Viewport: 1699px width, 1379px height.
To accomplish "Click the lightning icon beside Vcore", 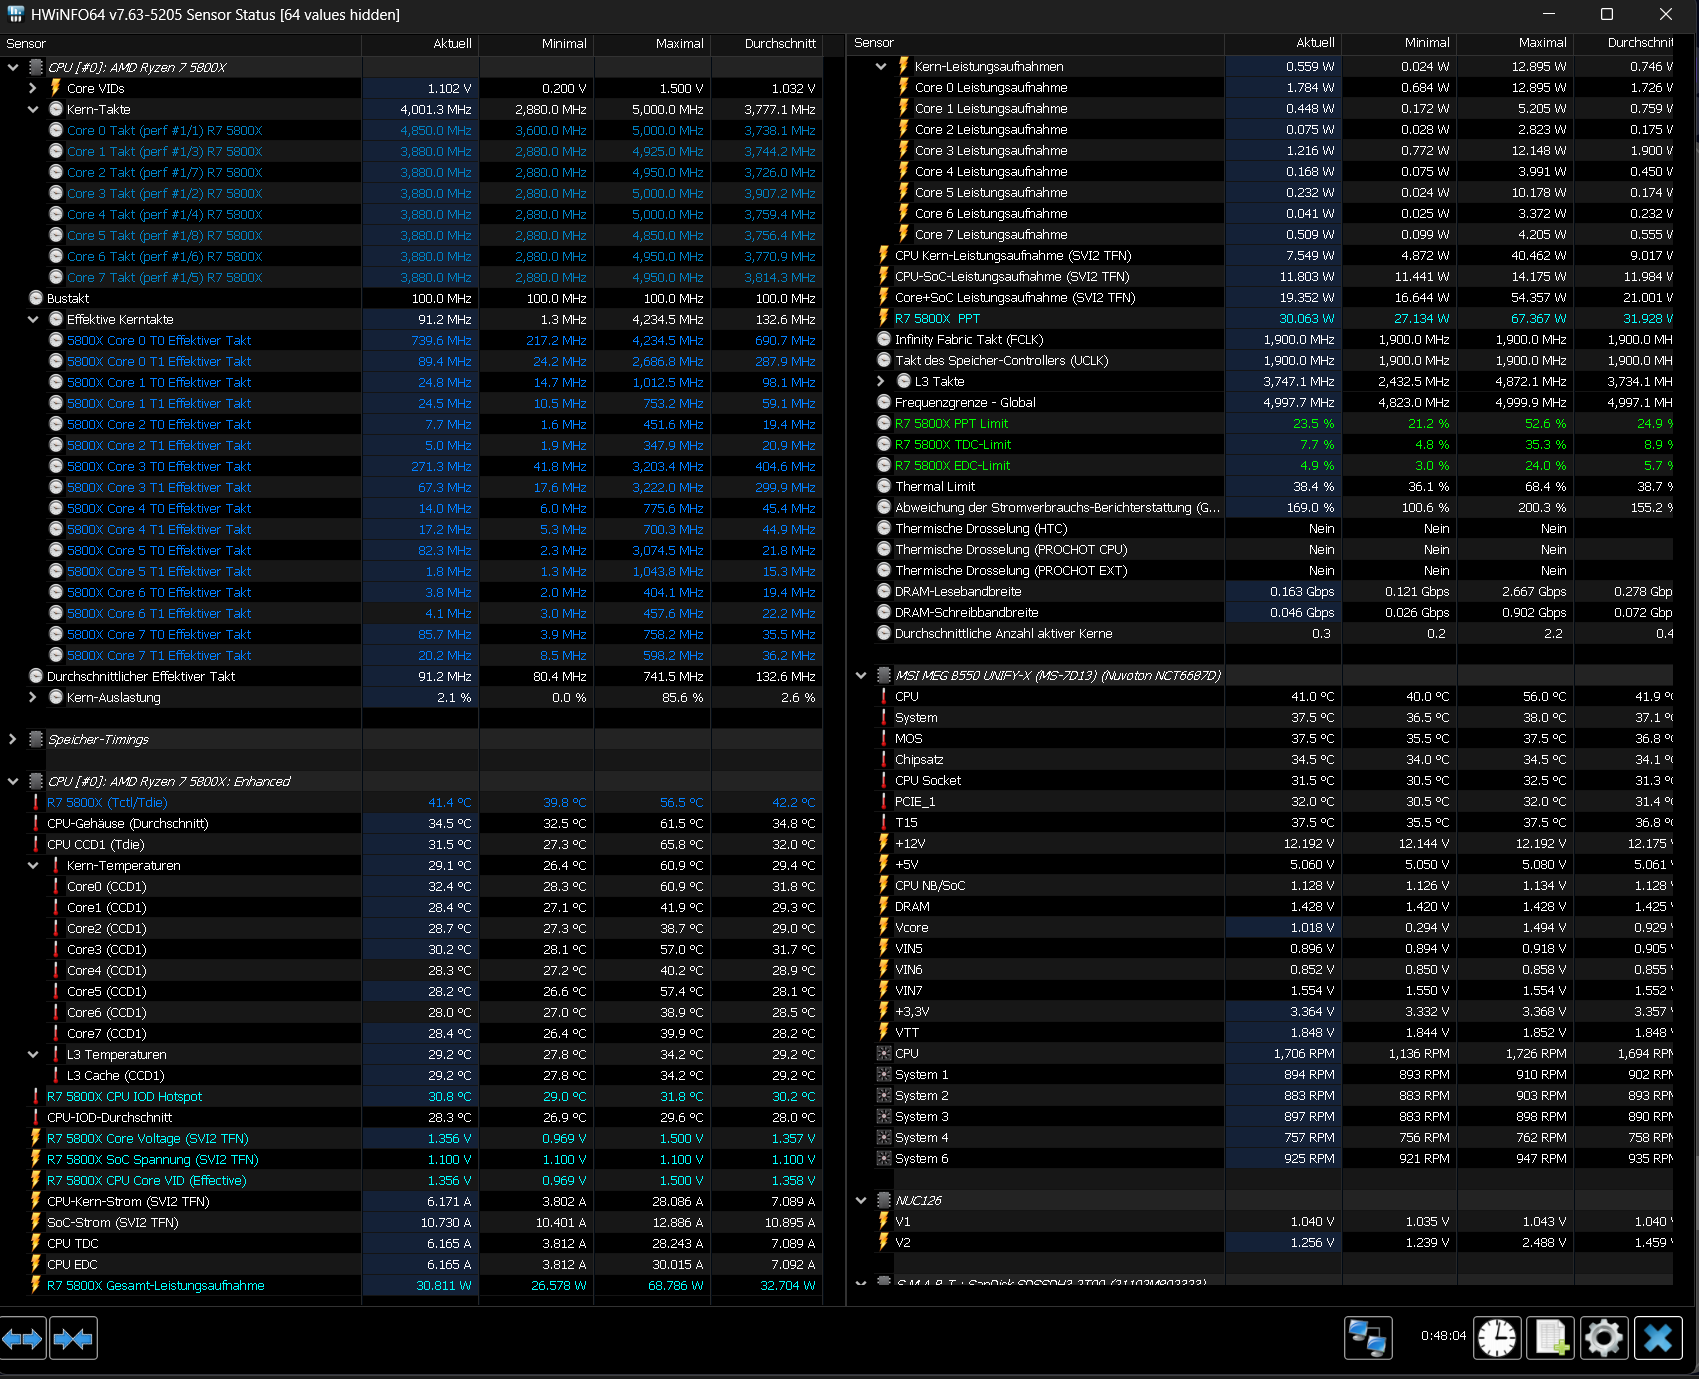I will [884, 927].
